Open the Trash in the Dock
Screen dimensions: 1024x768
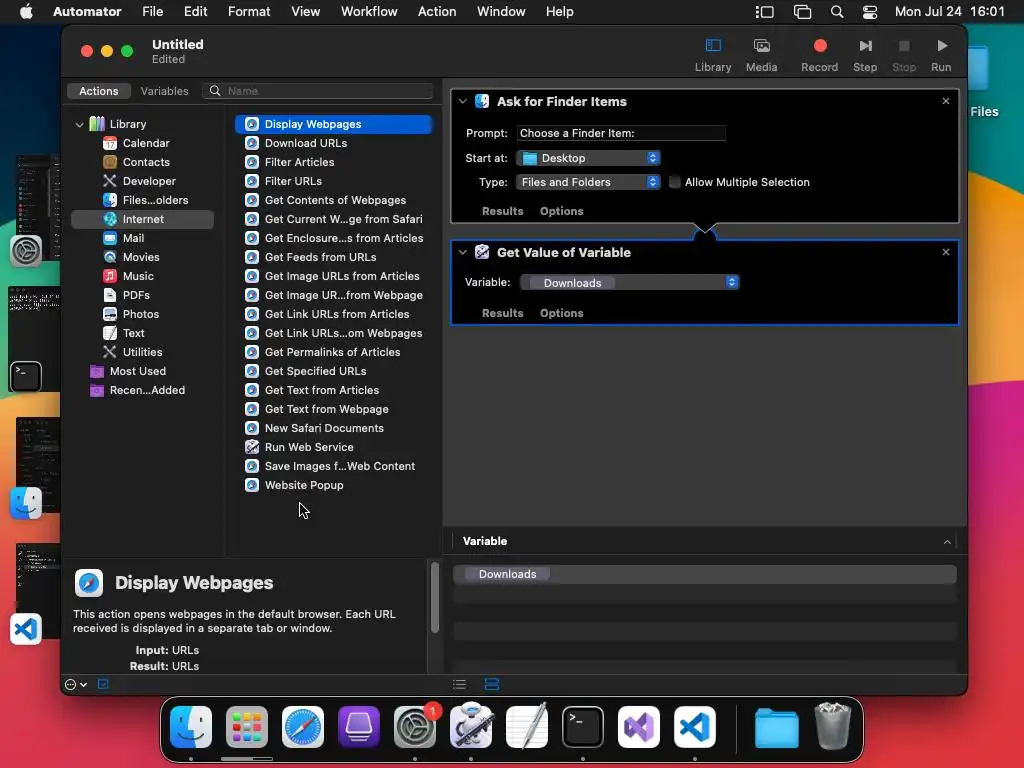(833, 726)
